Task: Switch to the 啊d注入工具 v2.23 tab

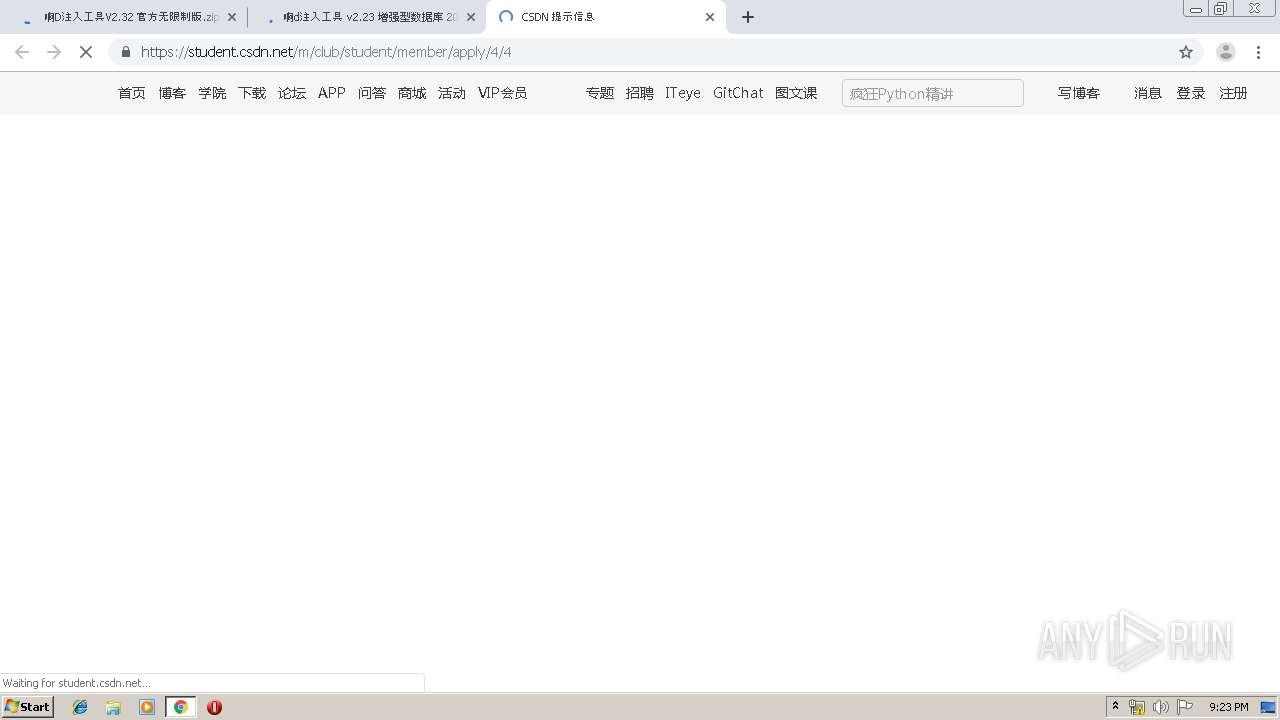Action: (x=367, y=17)
